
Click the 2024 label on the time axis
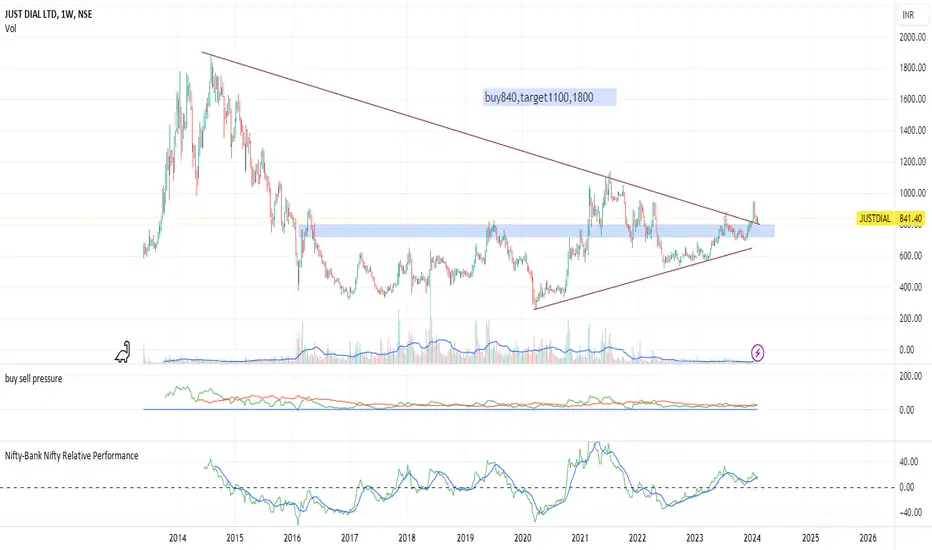[752, 538]
